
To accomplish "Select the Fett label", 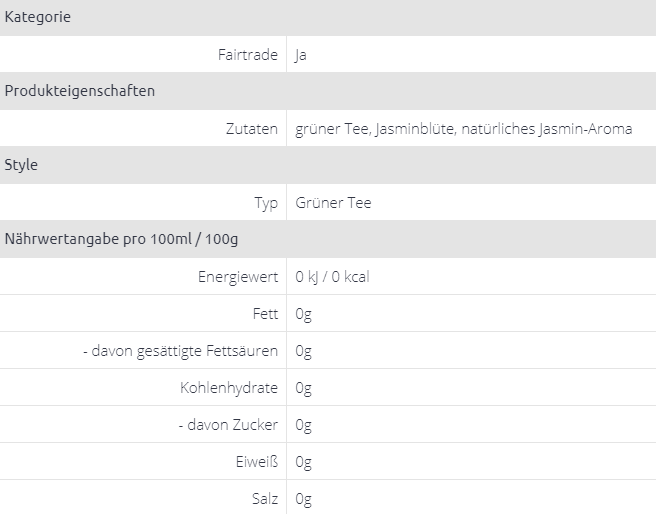I will click(x=265, y=314).
